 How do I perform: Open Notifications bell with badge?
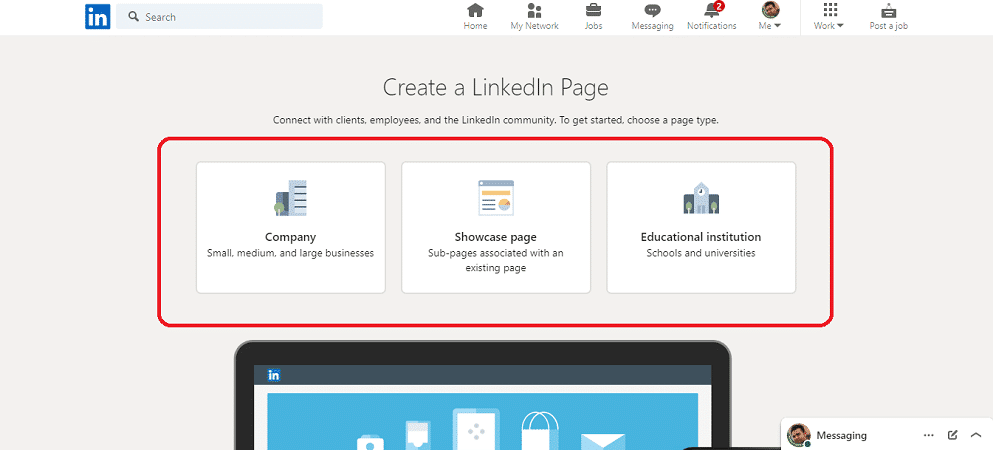coord(712,17)
